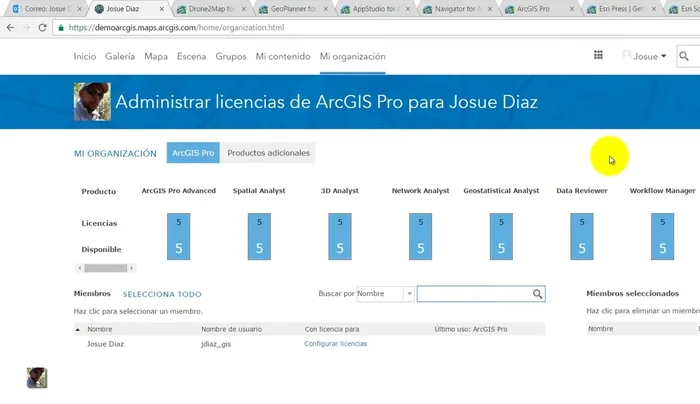Open the Galería menu item
Screen dimensions: 700x404
(120, 56)
